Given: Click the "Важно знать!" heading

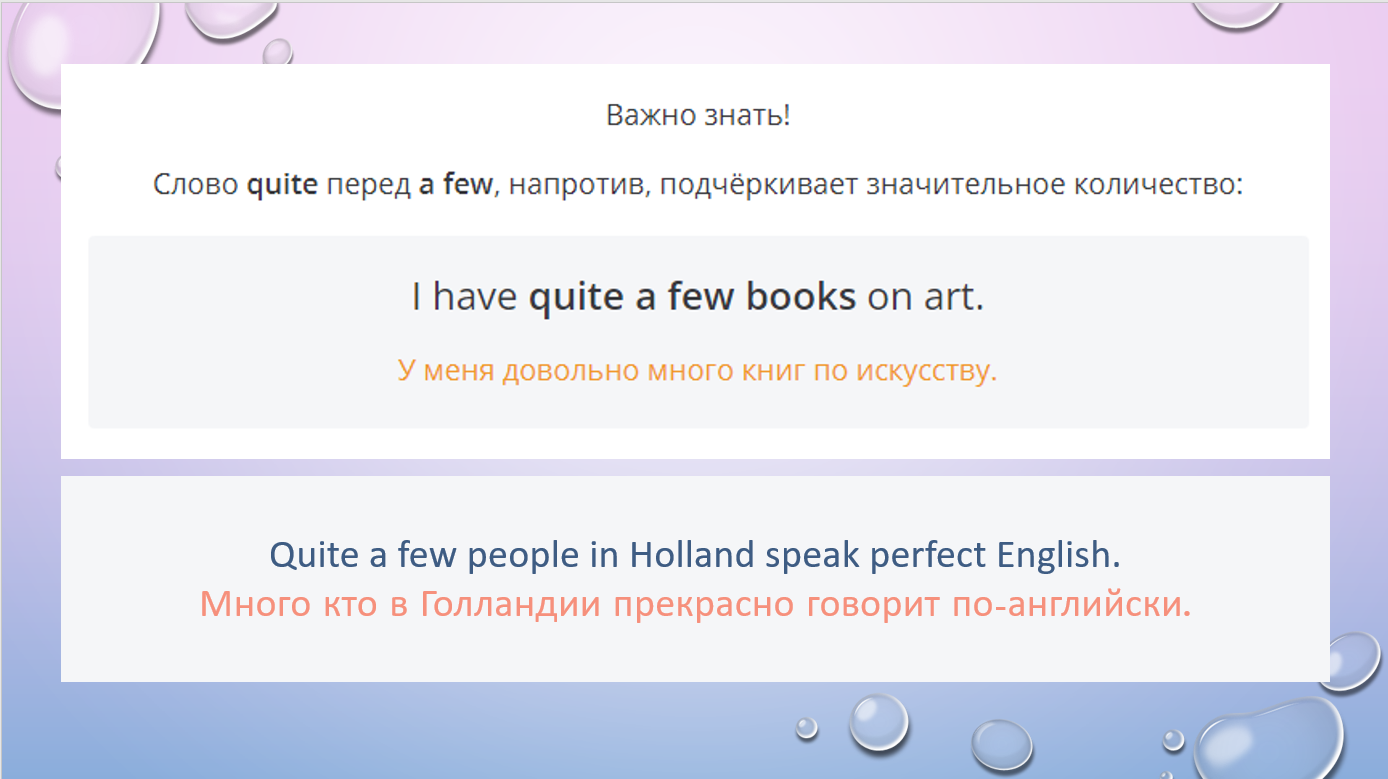Looking at the screenshot, I should click(697, 116).
